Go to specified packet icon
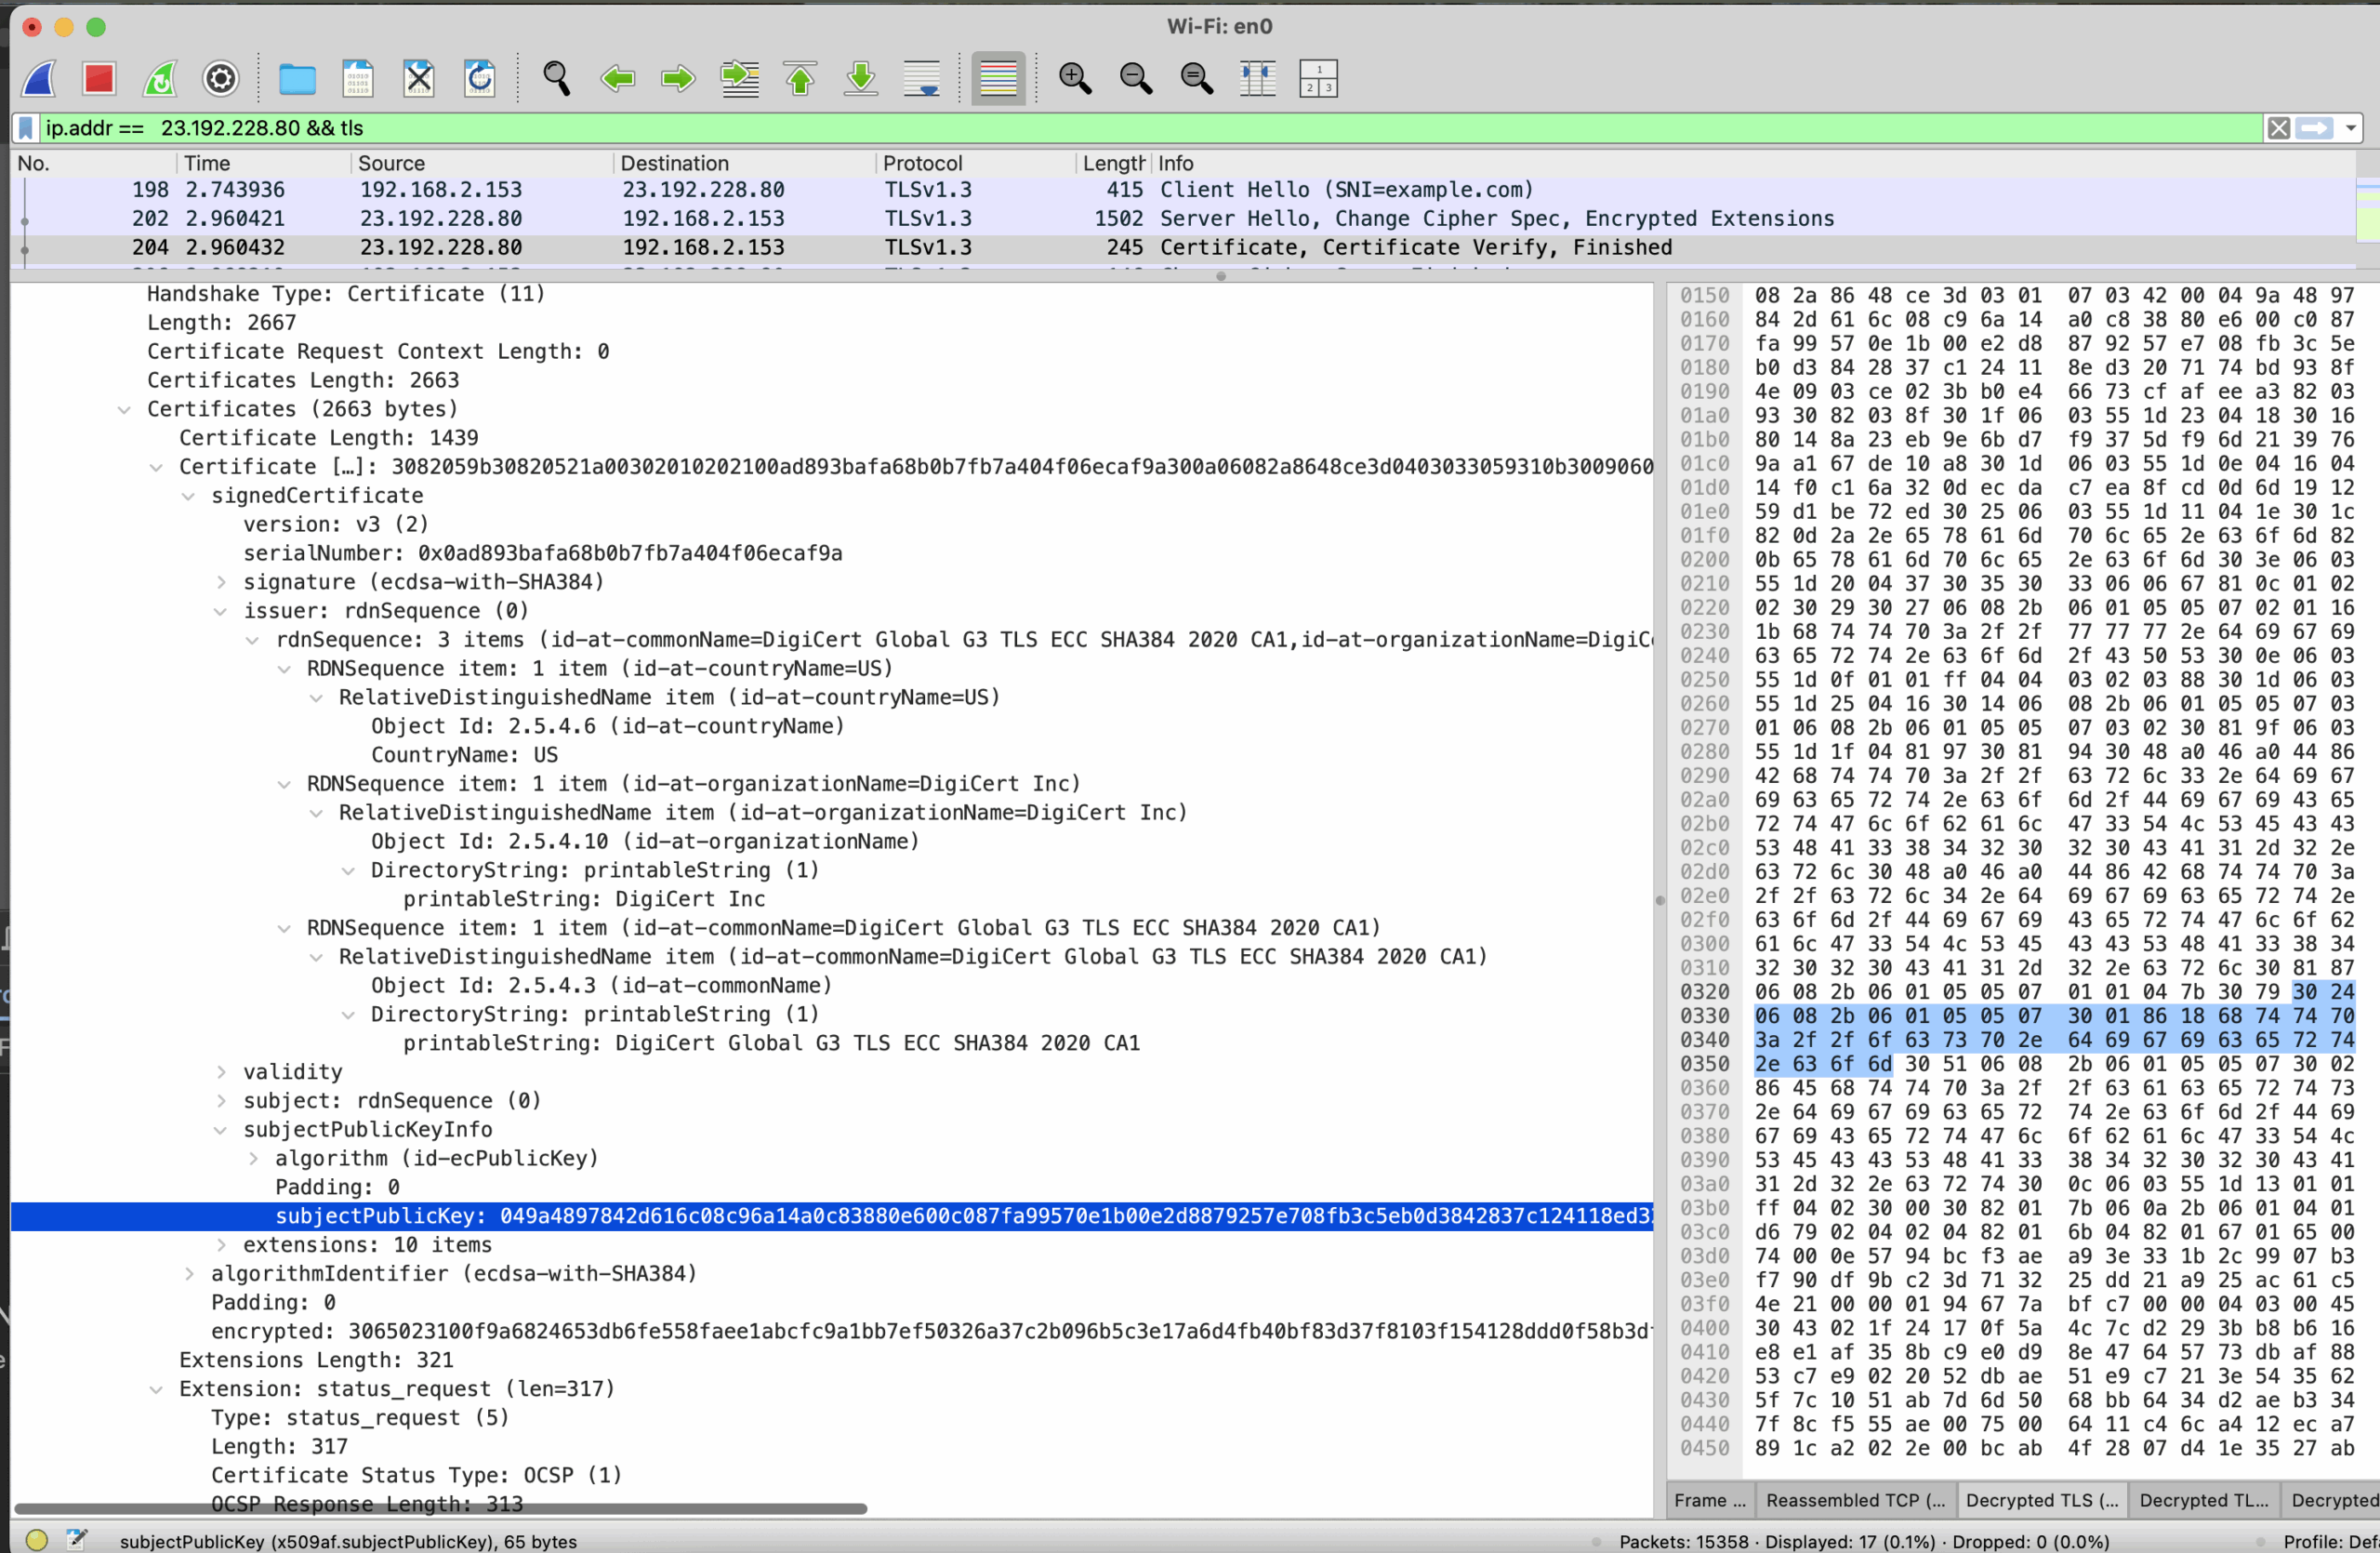2380x1553 pixels. coord(740,78)
